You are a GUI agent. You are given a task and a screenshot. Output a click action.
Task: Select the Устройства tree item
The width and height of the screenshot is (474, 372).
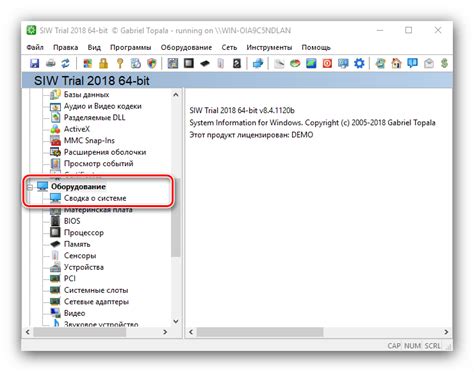[x=84, y=267]
